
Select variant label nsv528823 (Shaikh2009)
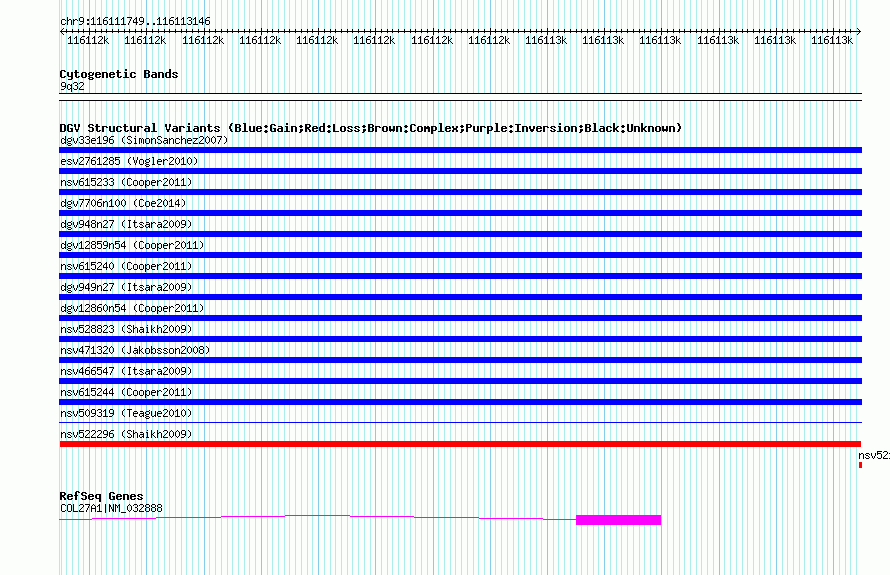coord(126,329)
